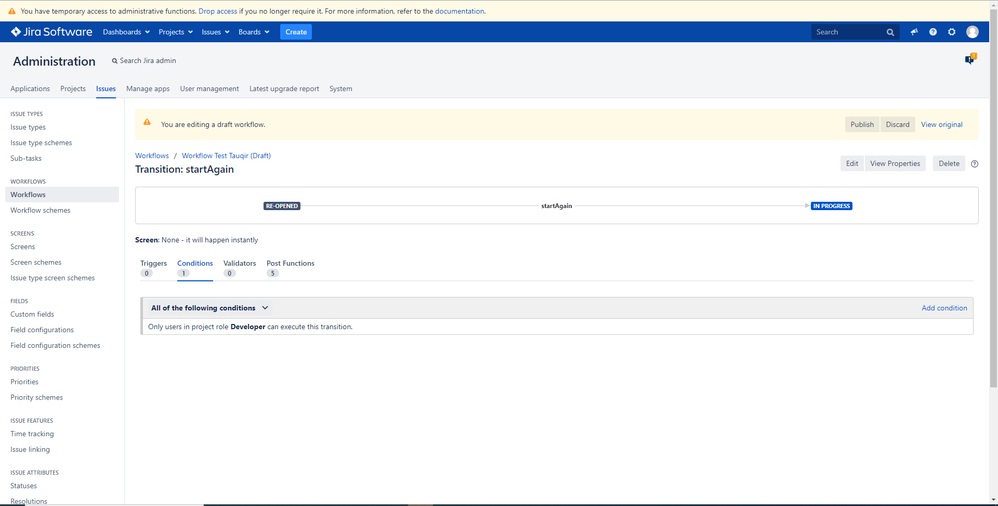Open Screens in the sidebar

(22, 246)
